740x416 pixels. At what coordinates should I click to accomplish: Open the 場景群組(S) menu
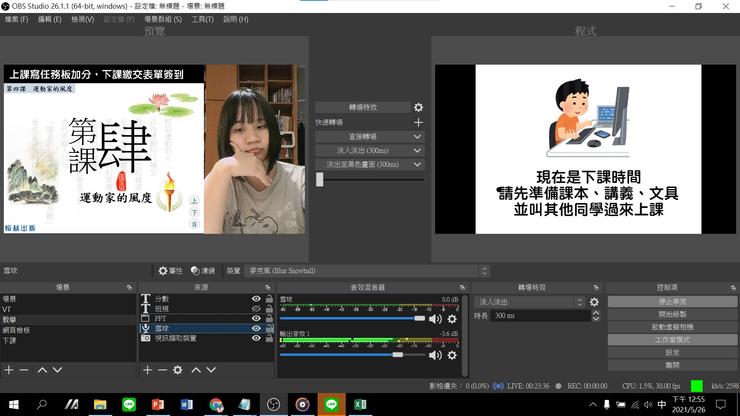tap(163, 19)
